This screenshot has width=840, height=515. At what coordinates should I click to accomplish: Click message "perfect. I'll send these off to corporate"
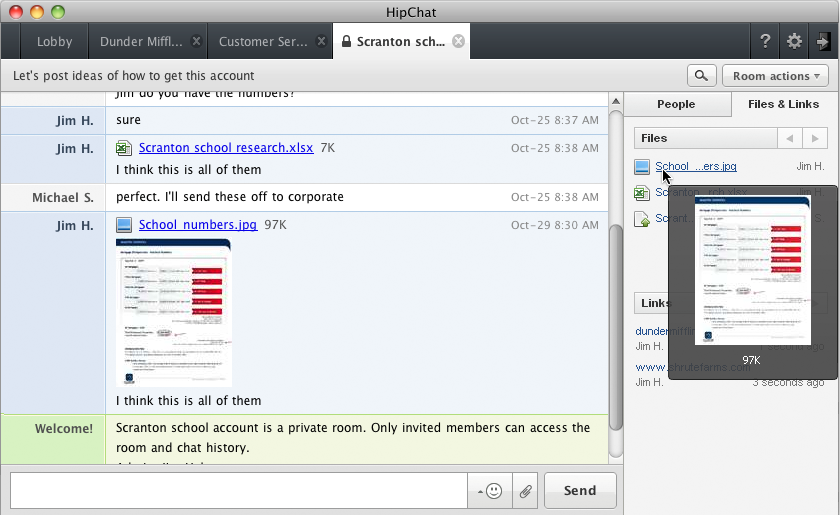230,197
